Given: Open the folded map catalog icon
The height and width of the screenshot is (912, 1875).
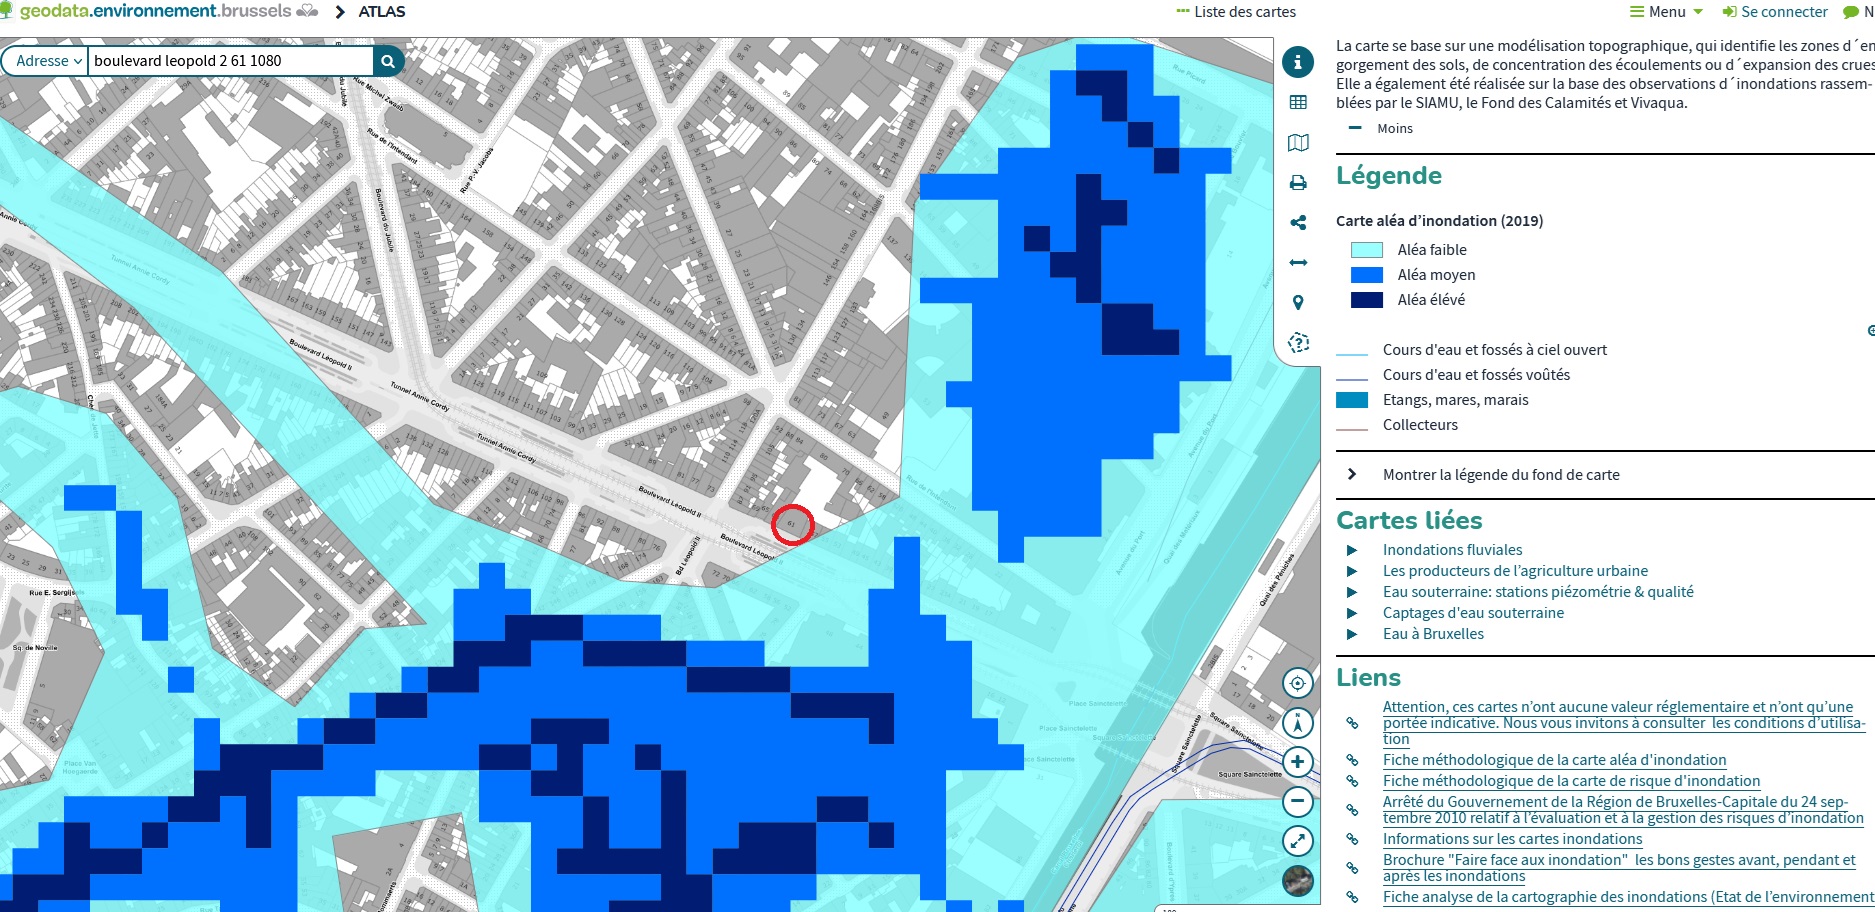Looking at the screenshot, I should click(x=1298, y=143).
